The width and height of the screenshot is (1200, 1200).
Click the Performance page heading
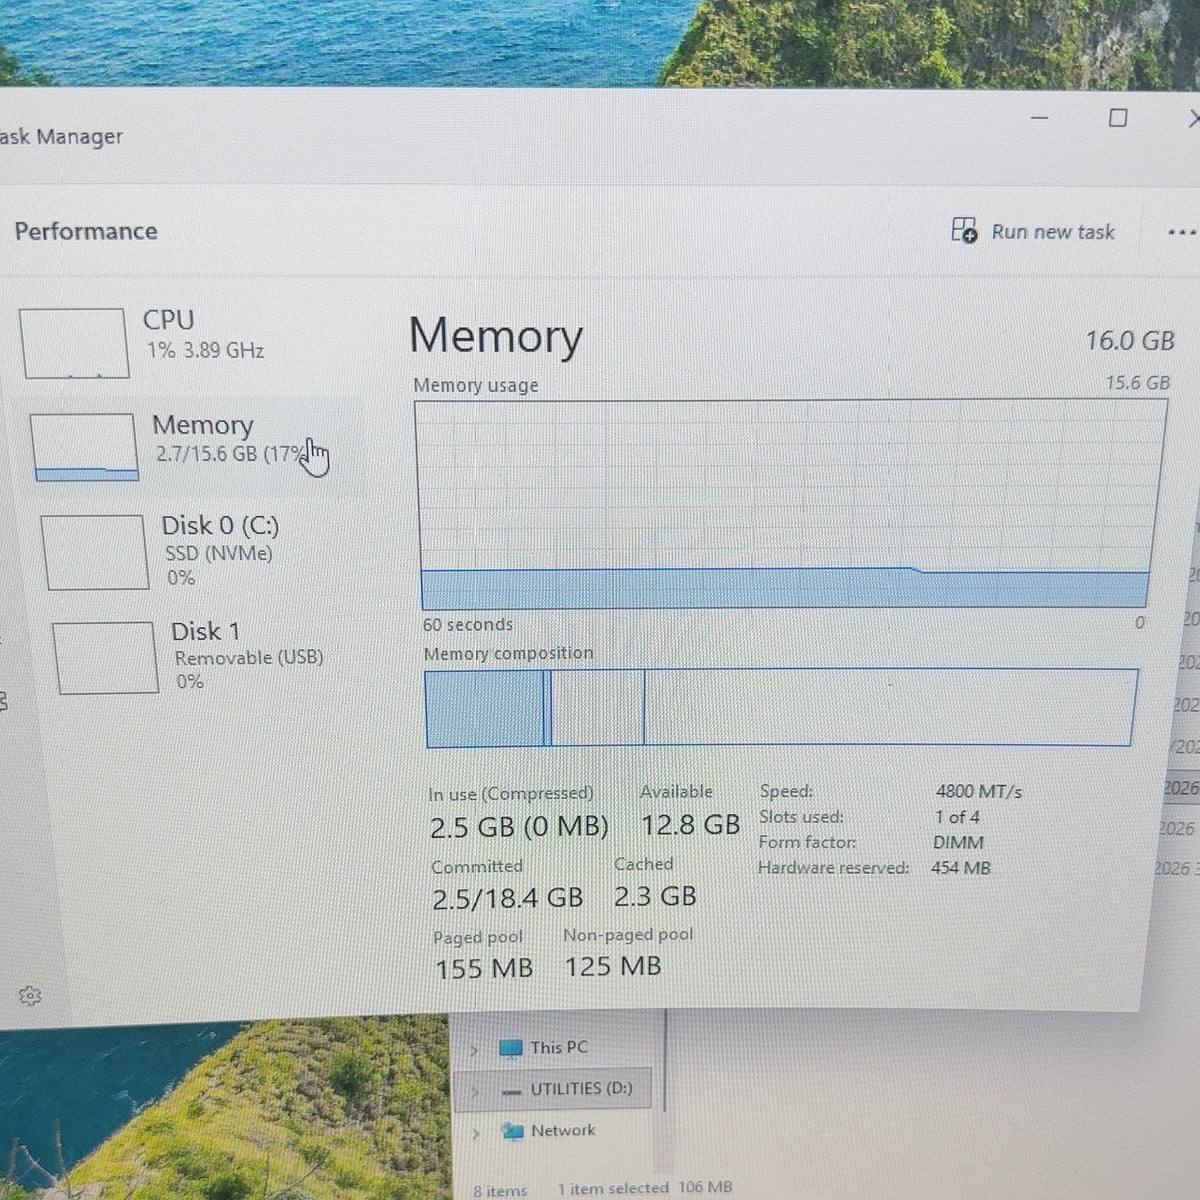click(86, 231)
